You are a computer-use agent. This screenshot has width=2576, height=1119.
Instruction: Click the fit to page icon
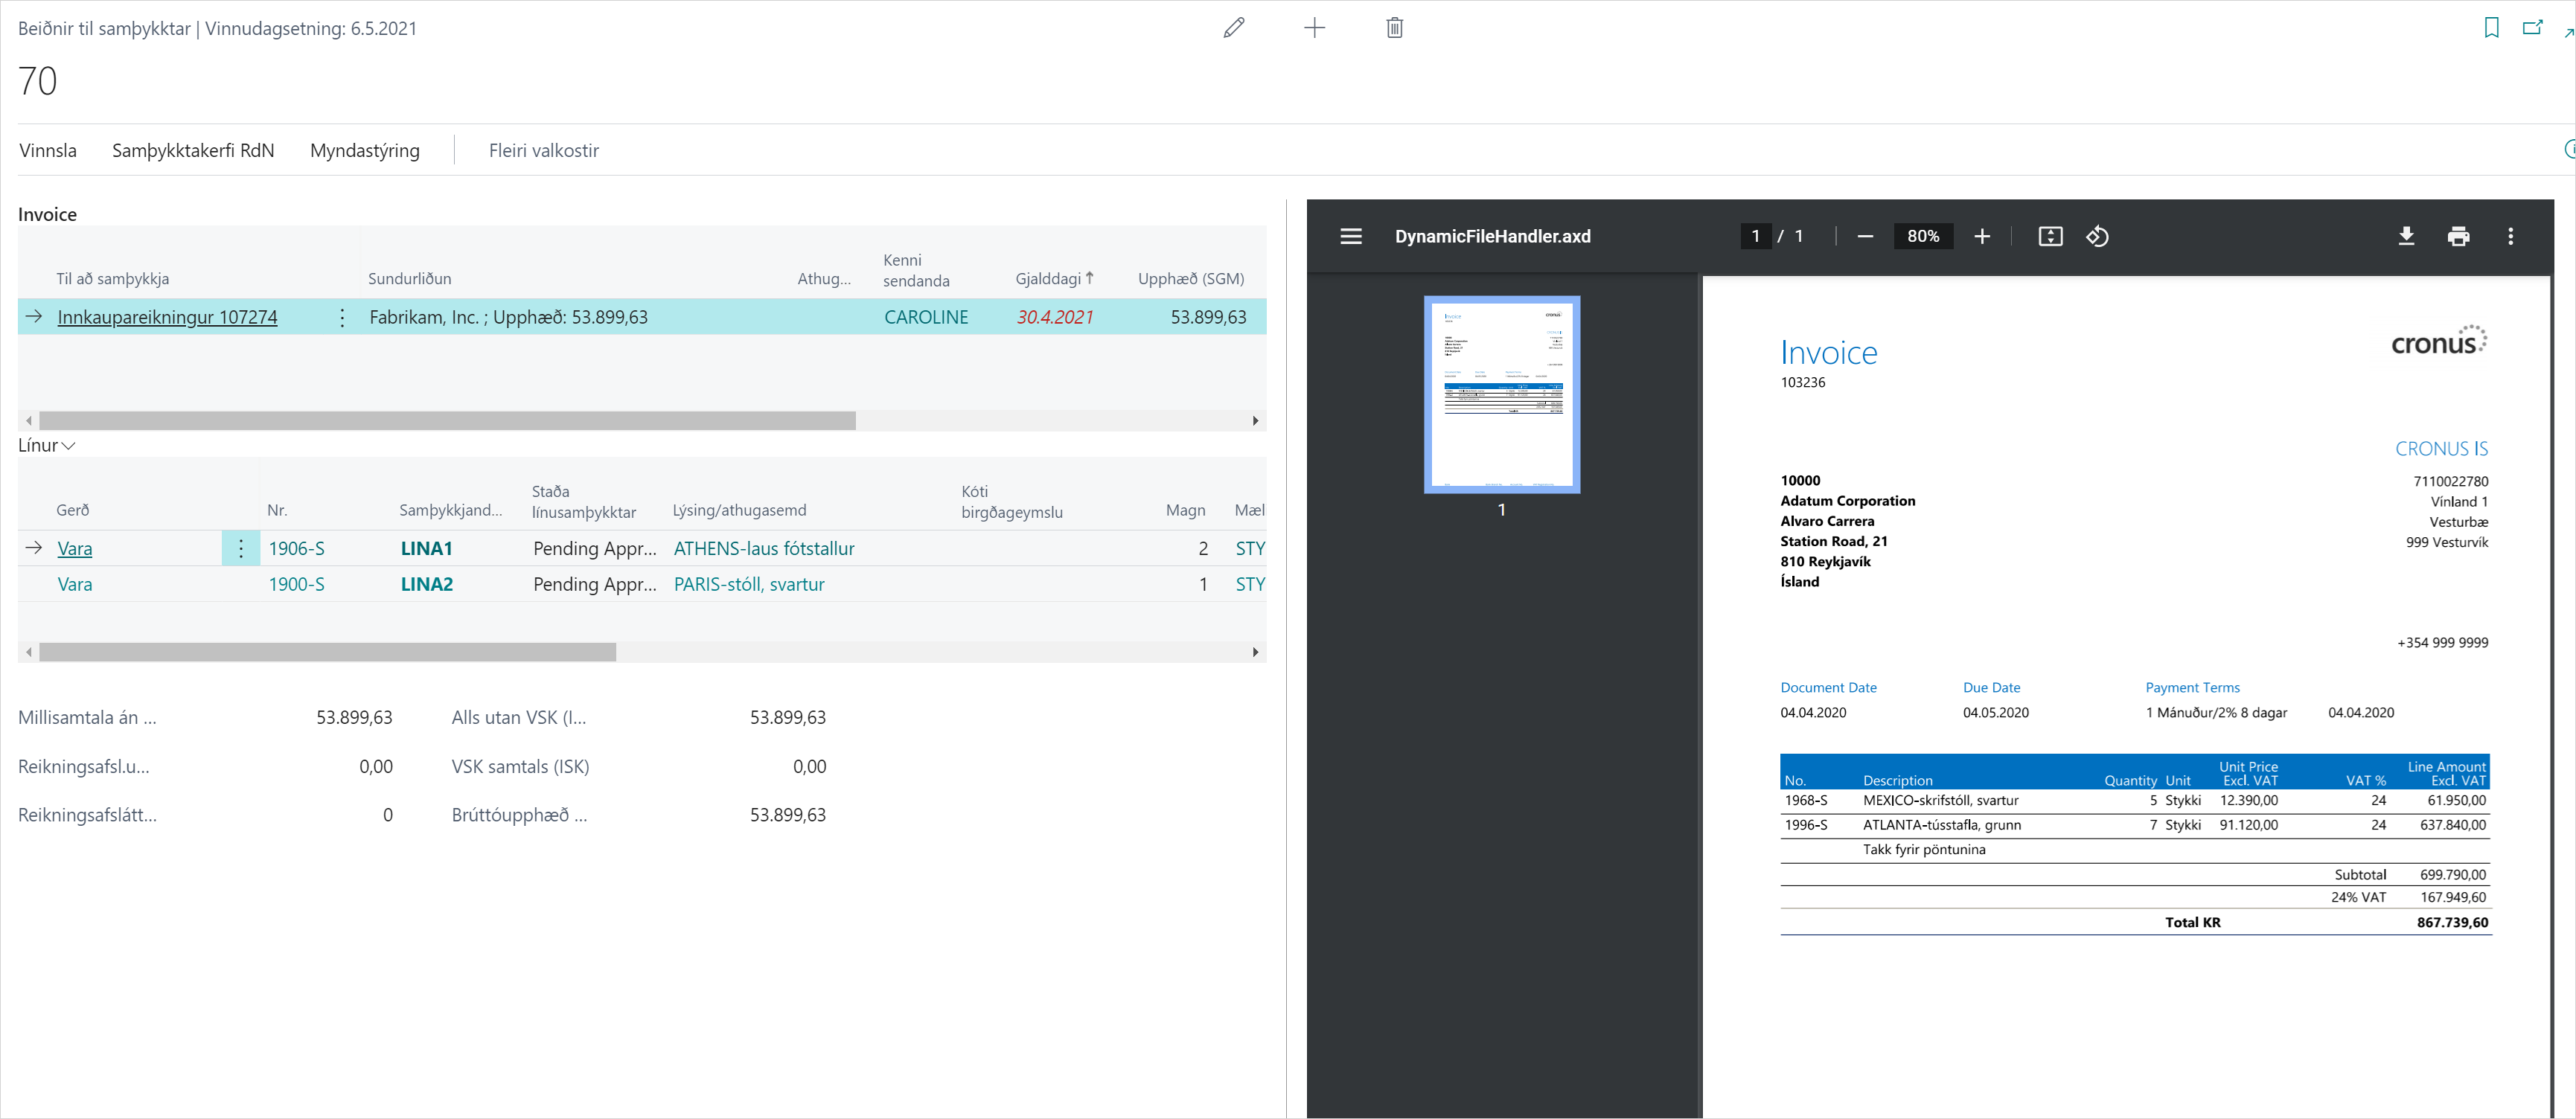(2050, 236)
